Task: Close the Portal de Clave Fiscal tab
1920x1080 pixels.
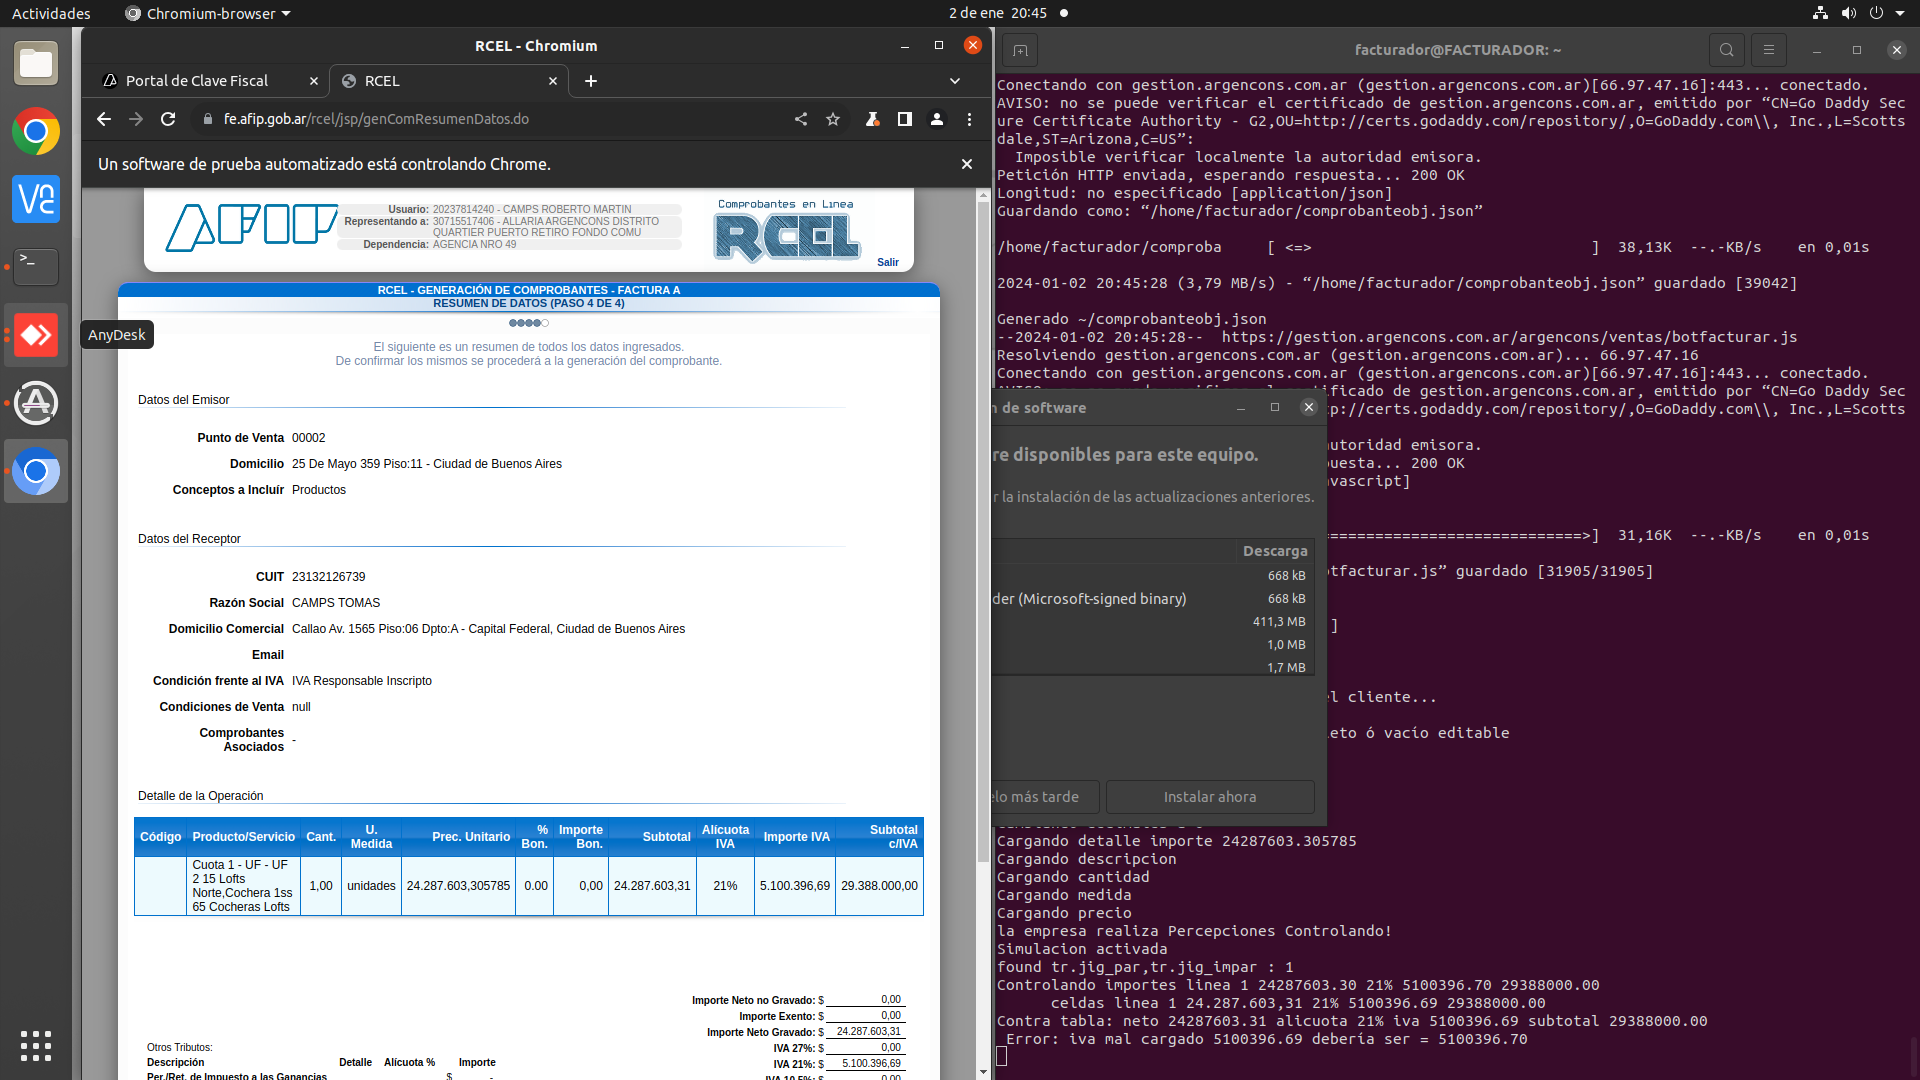Action: [314, 81]
